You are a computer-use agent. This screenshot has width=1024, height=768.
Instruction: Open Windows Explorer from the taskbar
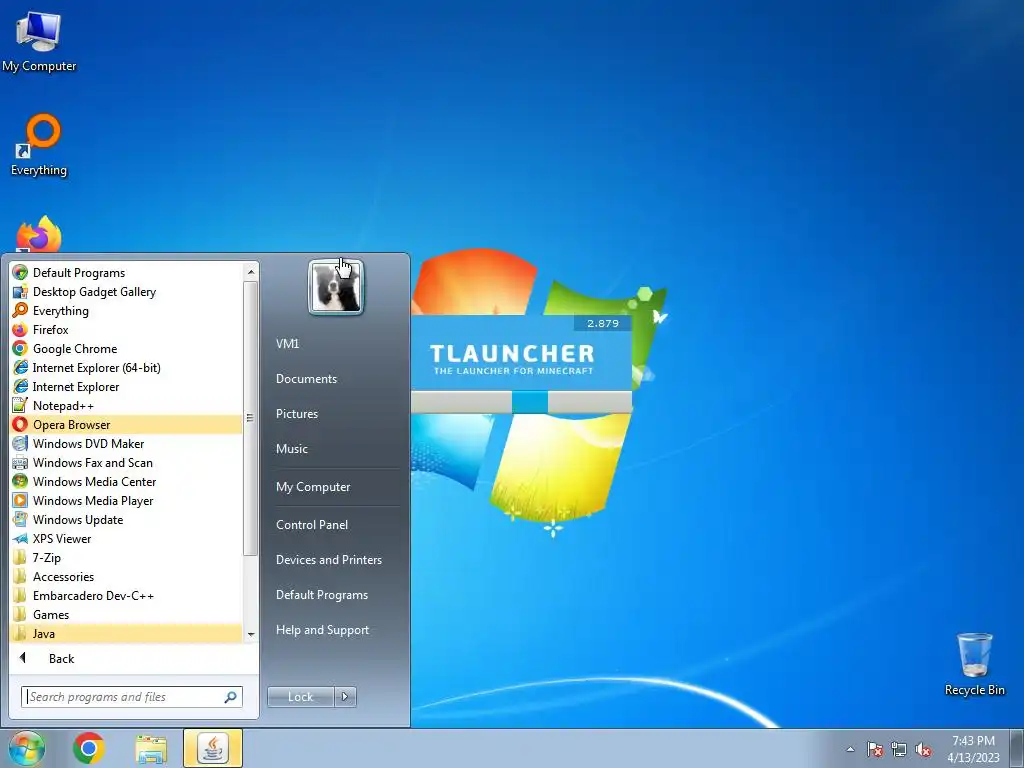click(151, 748)
